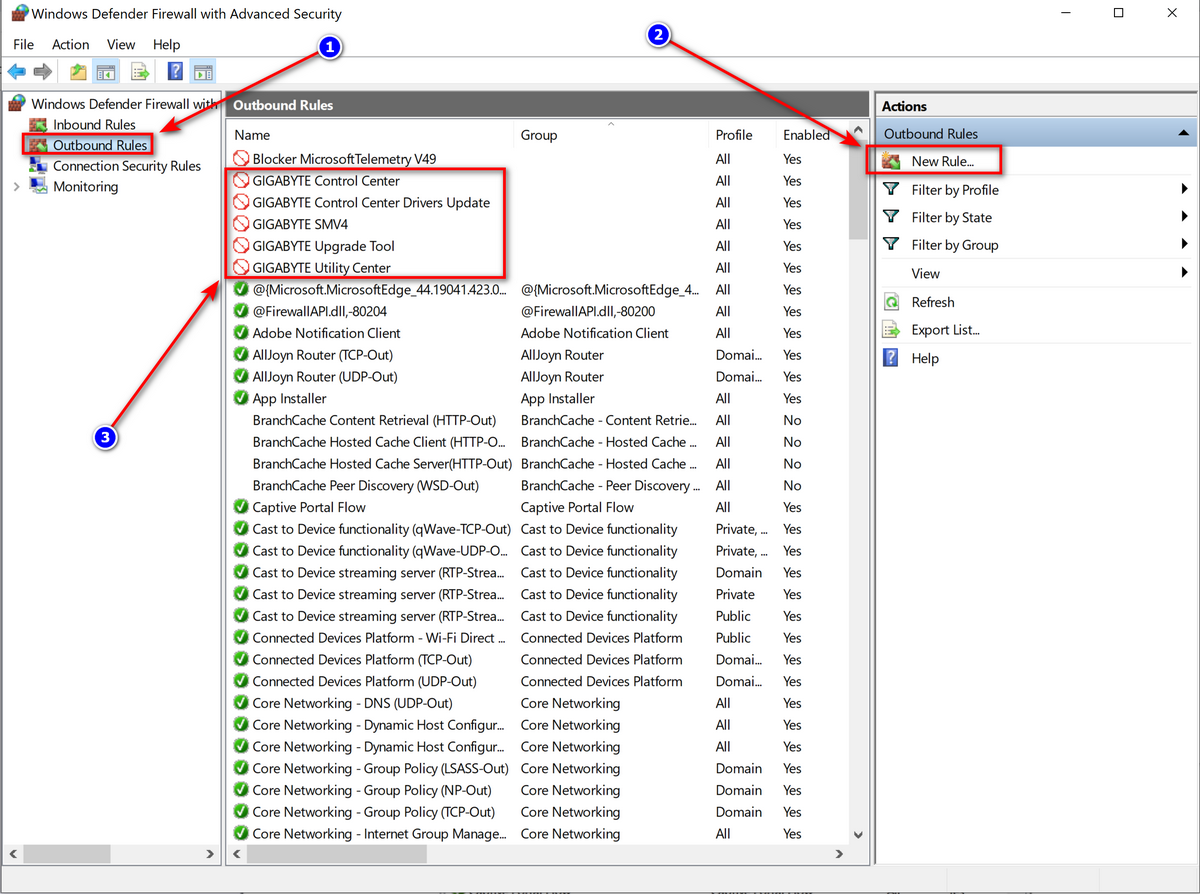The height and width of the screenshot is (894, 1200).
Task: Click the Monitoring tree icon
Action: (x=39, y=187)
